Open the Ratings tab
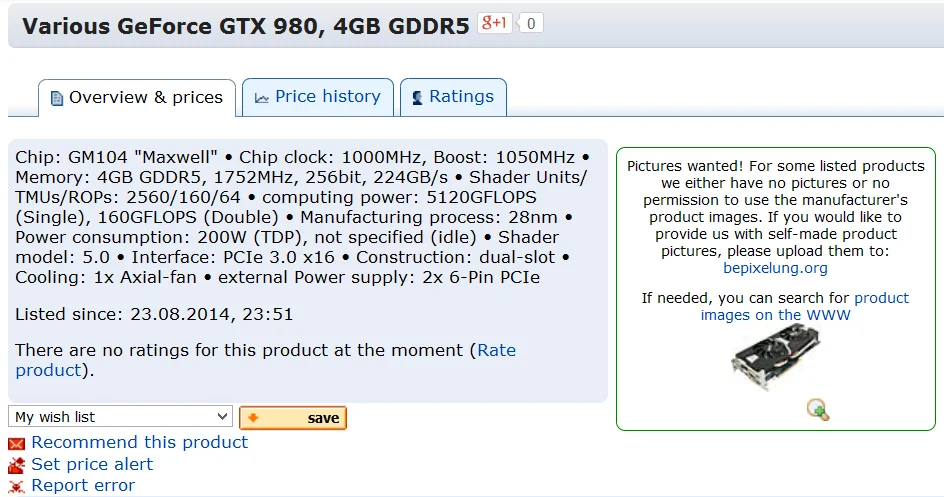This screenshot has height=497, width=944. coord(453,97)
